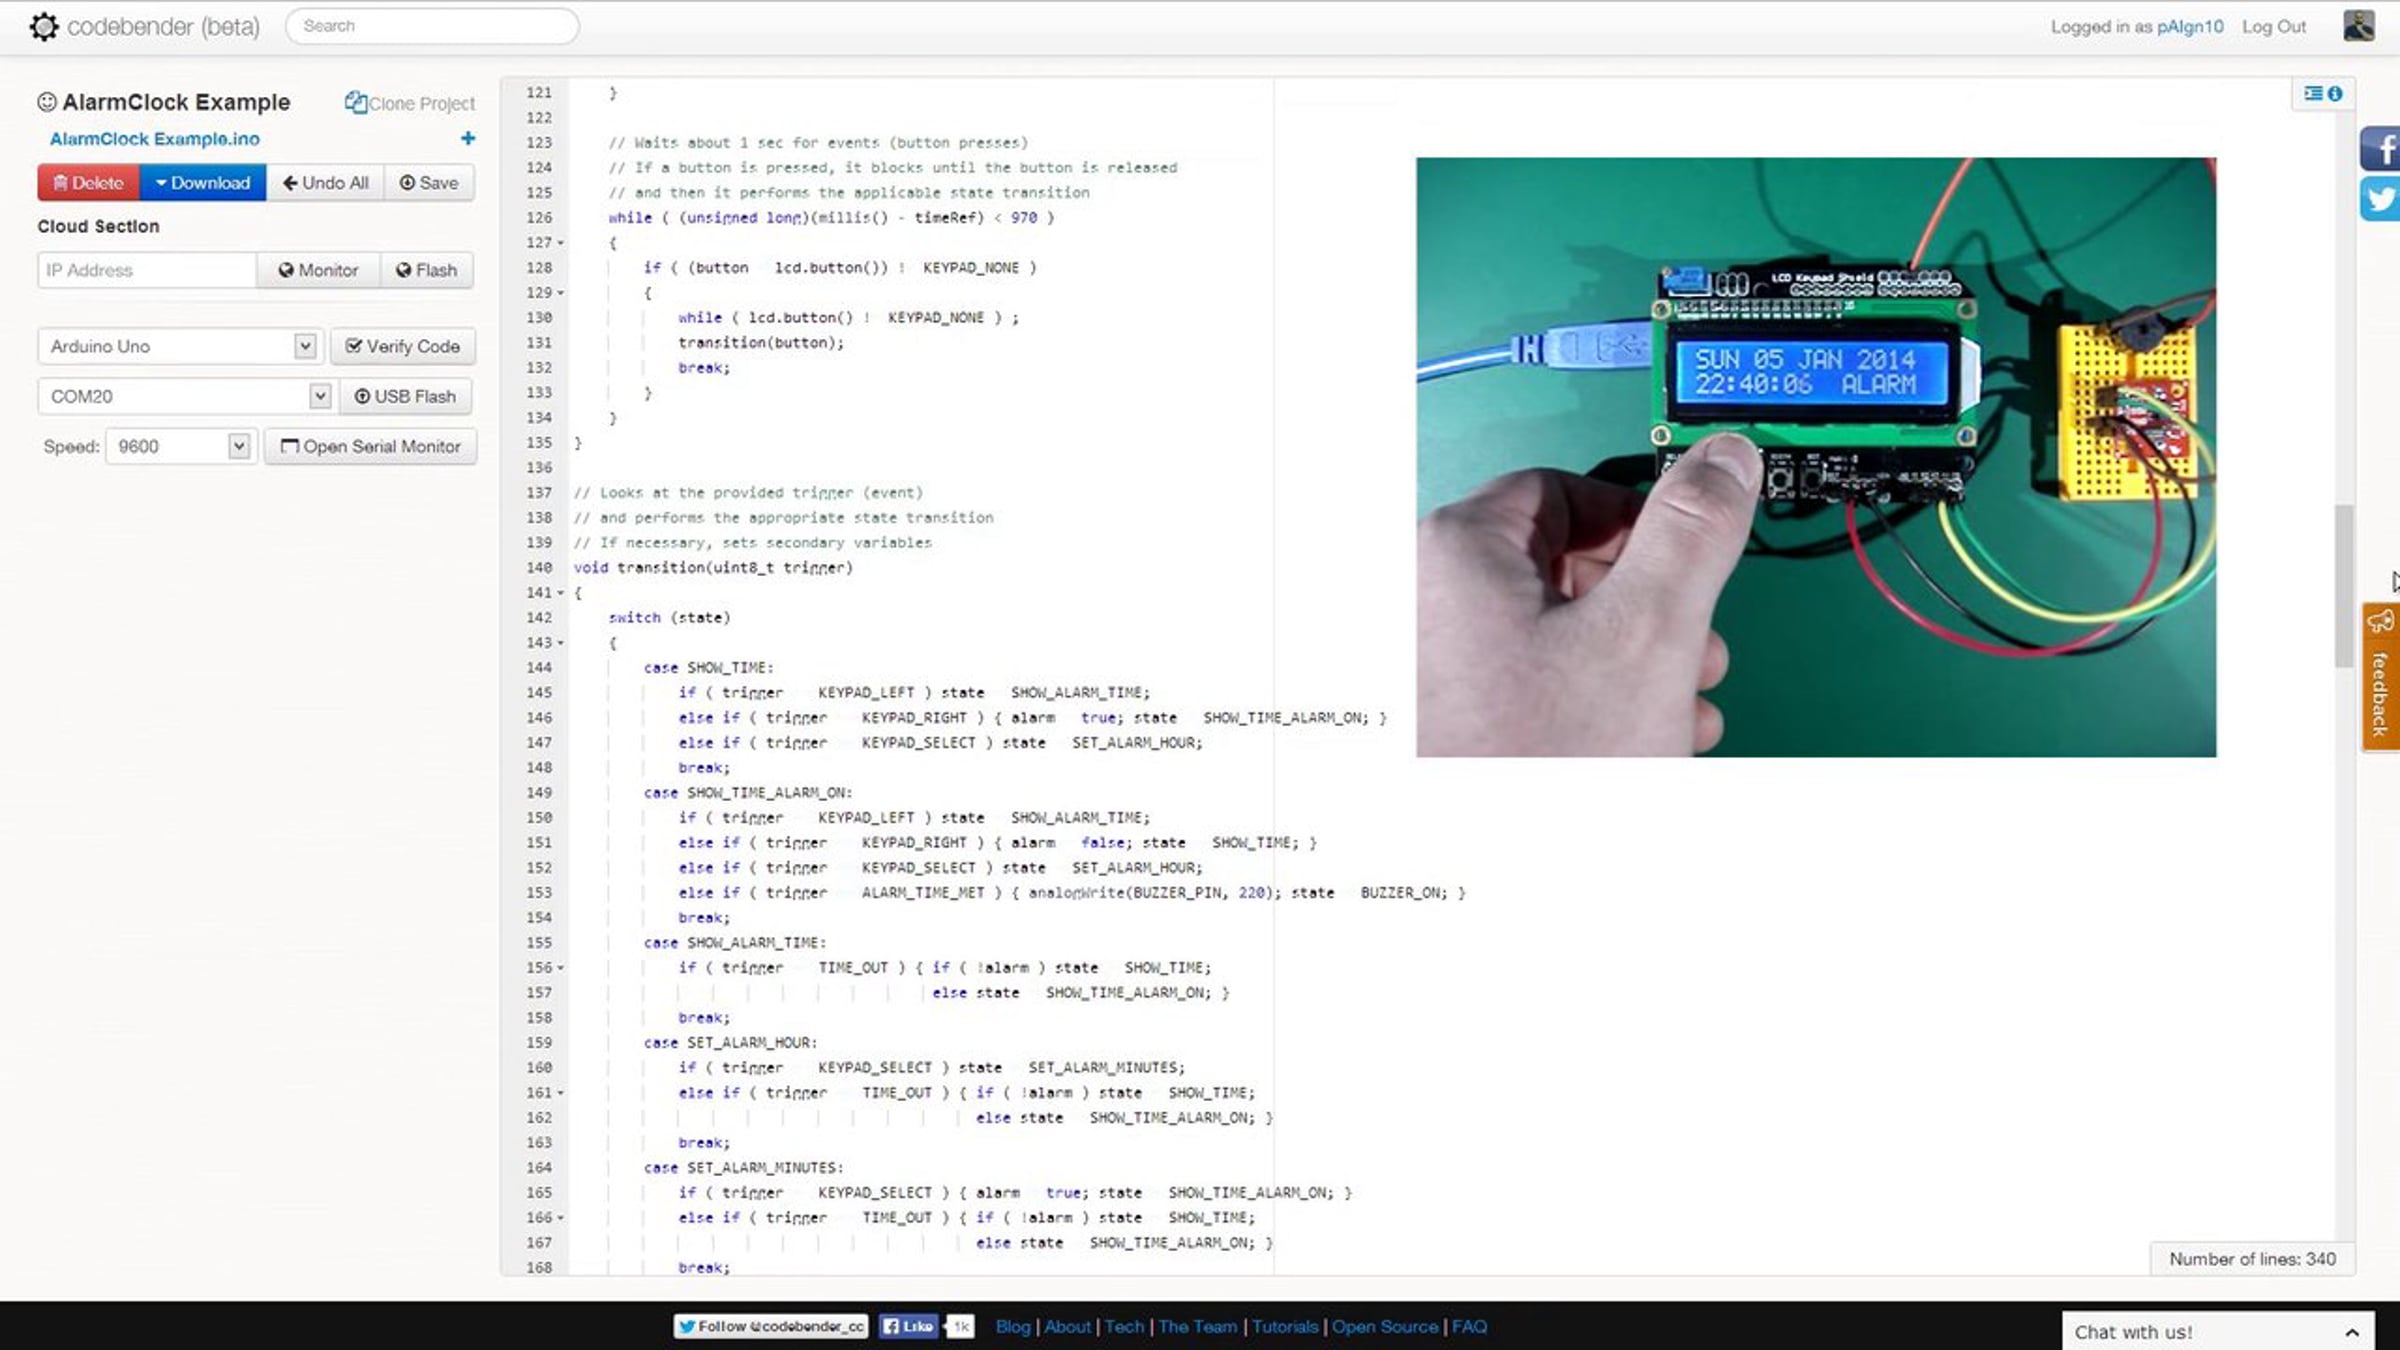Viewport: 2400px width, 1350px height.
Task: Click Facebook Like button in footer
Action: coord(908,1326)
